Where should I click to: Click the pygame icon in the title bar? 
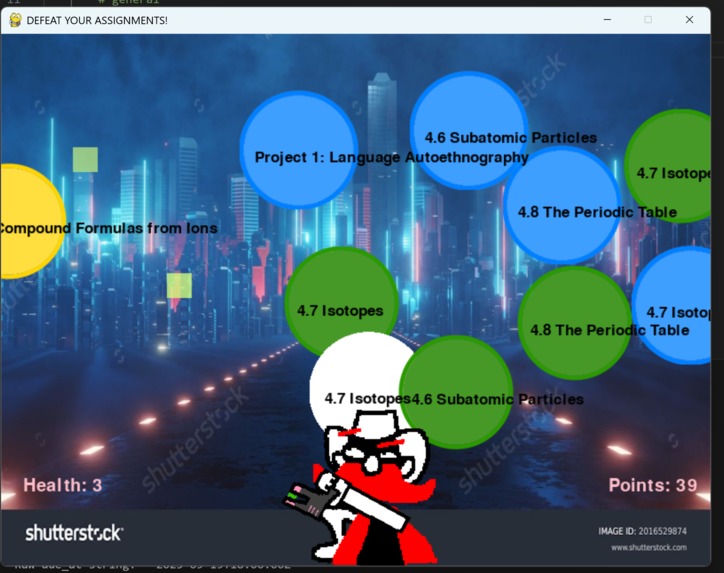click(15, 20)
